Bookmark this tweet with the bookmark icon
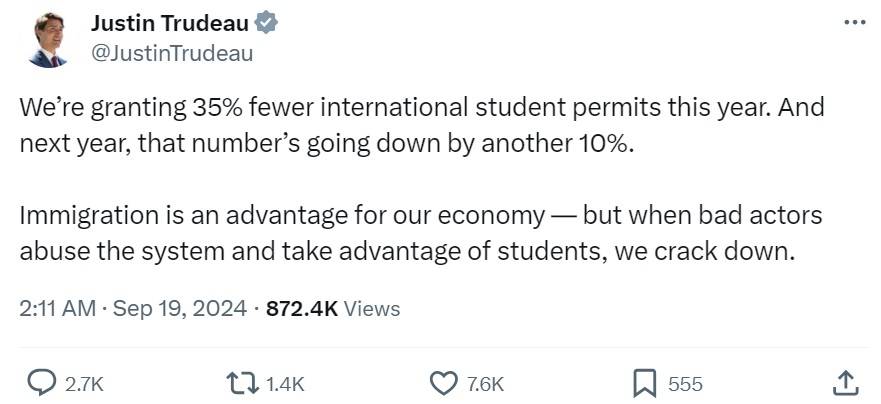The height and width of the screenshot is (404, 881). point(645,382)
